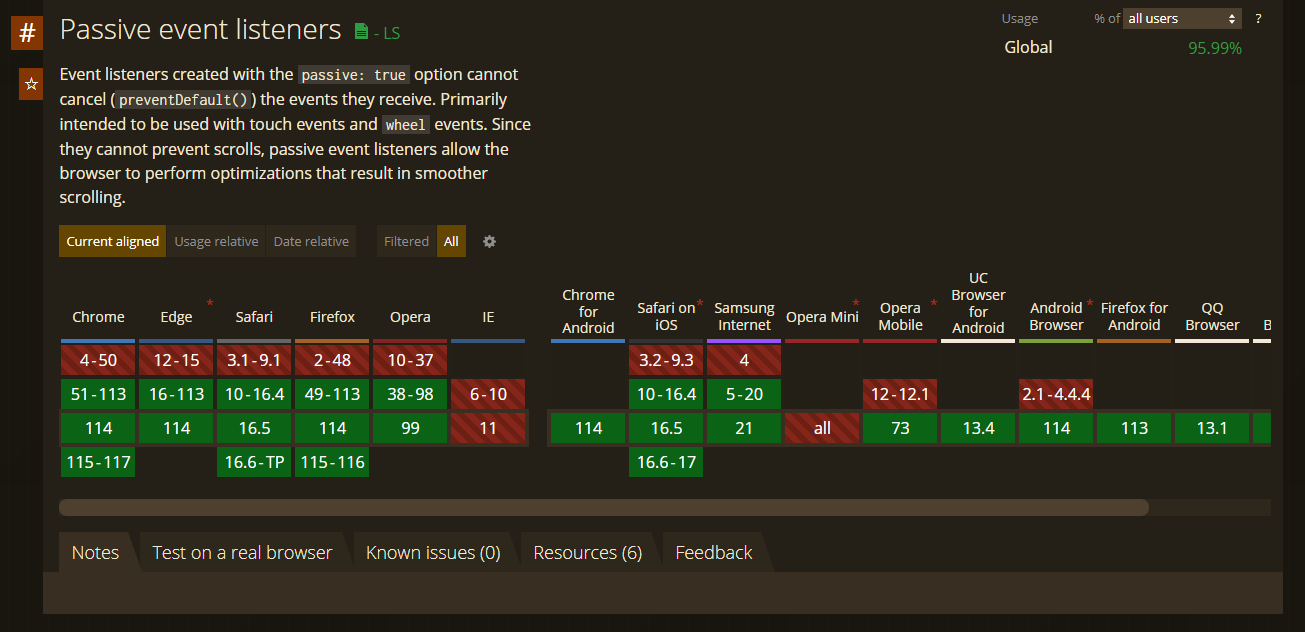Click the Opera Mini note asterisk
Viewport: 1305px width, 632px height.
coord(856,303)
